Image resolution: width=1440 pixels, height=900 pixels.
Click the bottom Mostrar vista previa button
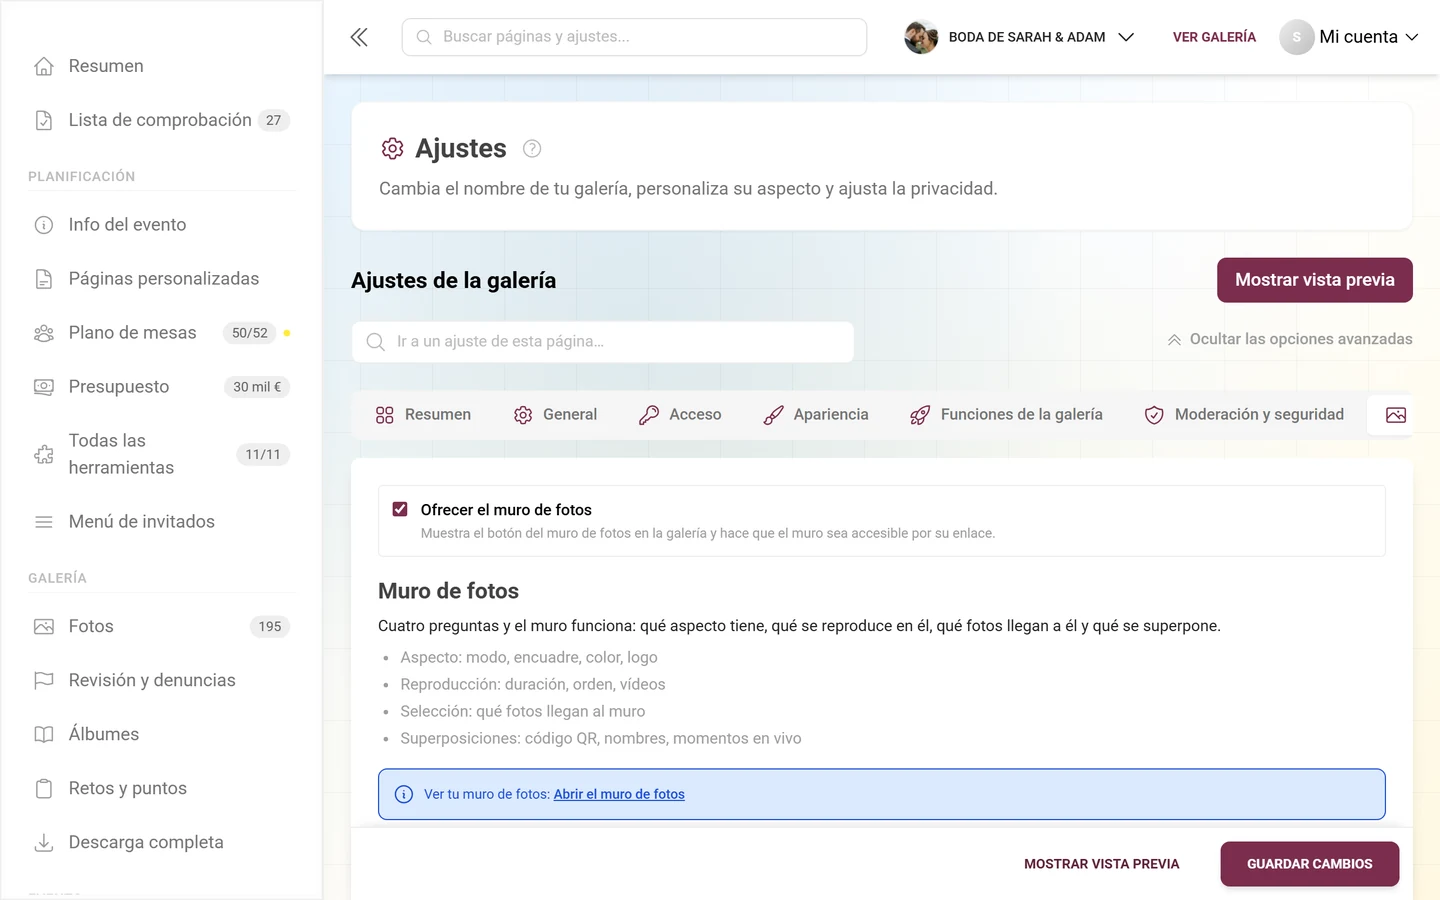coord(1102,864)
